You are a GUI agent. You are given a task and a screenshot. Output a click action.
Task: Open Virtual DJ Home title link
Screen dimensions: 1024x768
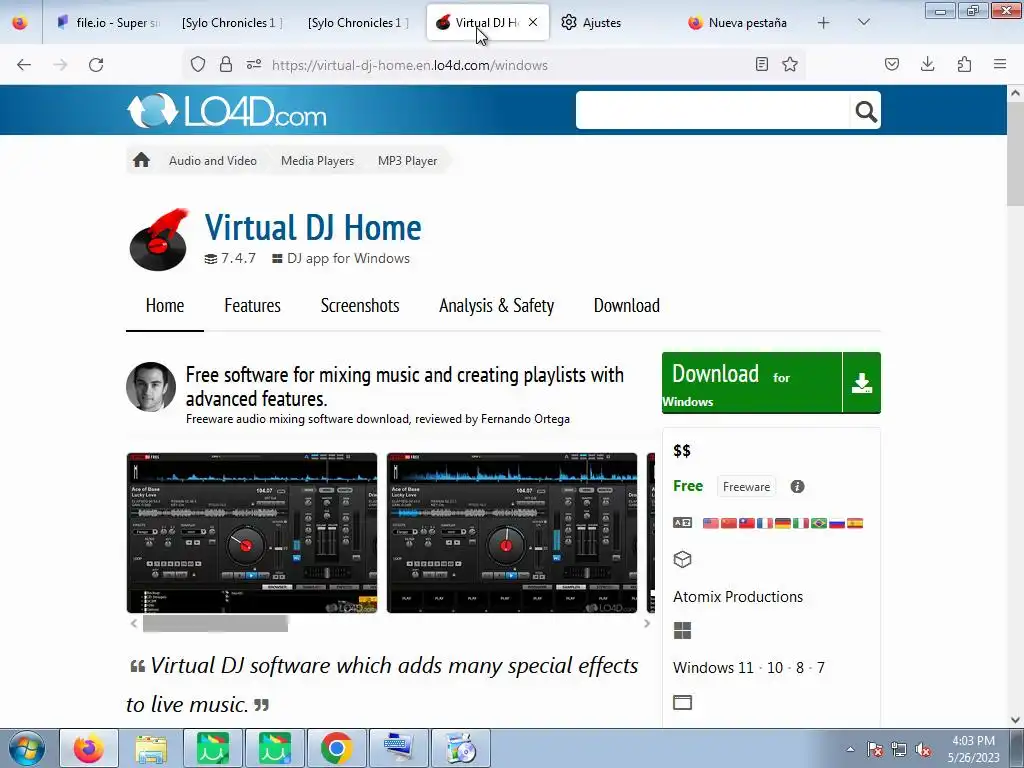[x=313, y=228]
